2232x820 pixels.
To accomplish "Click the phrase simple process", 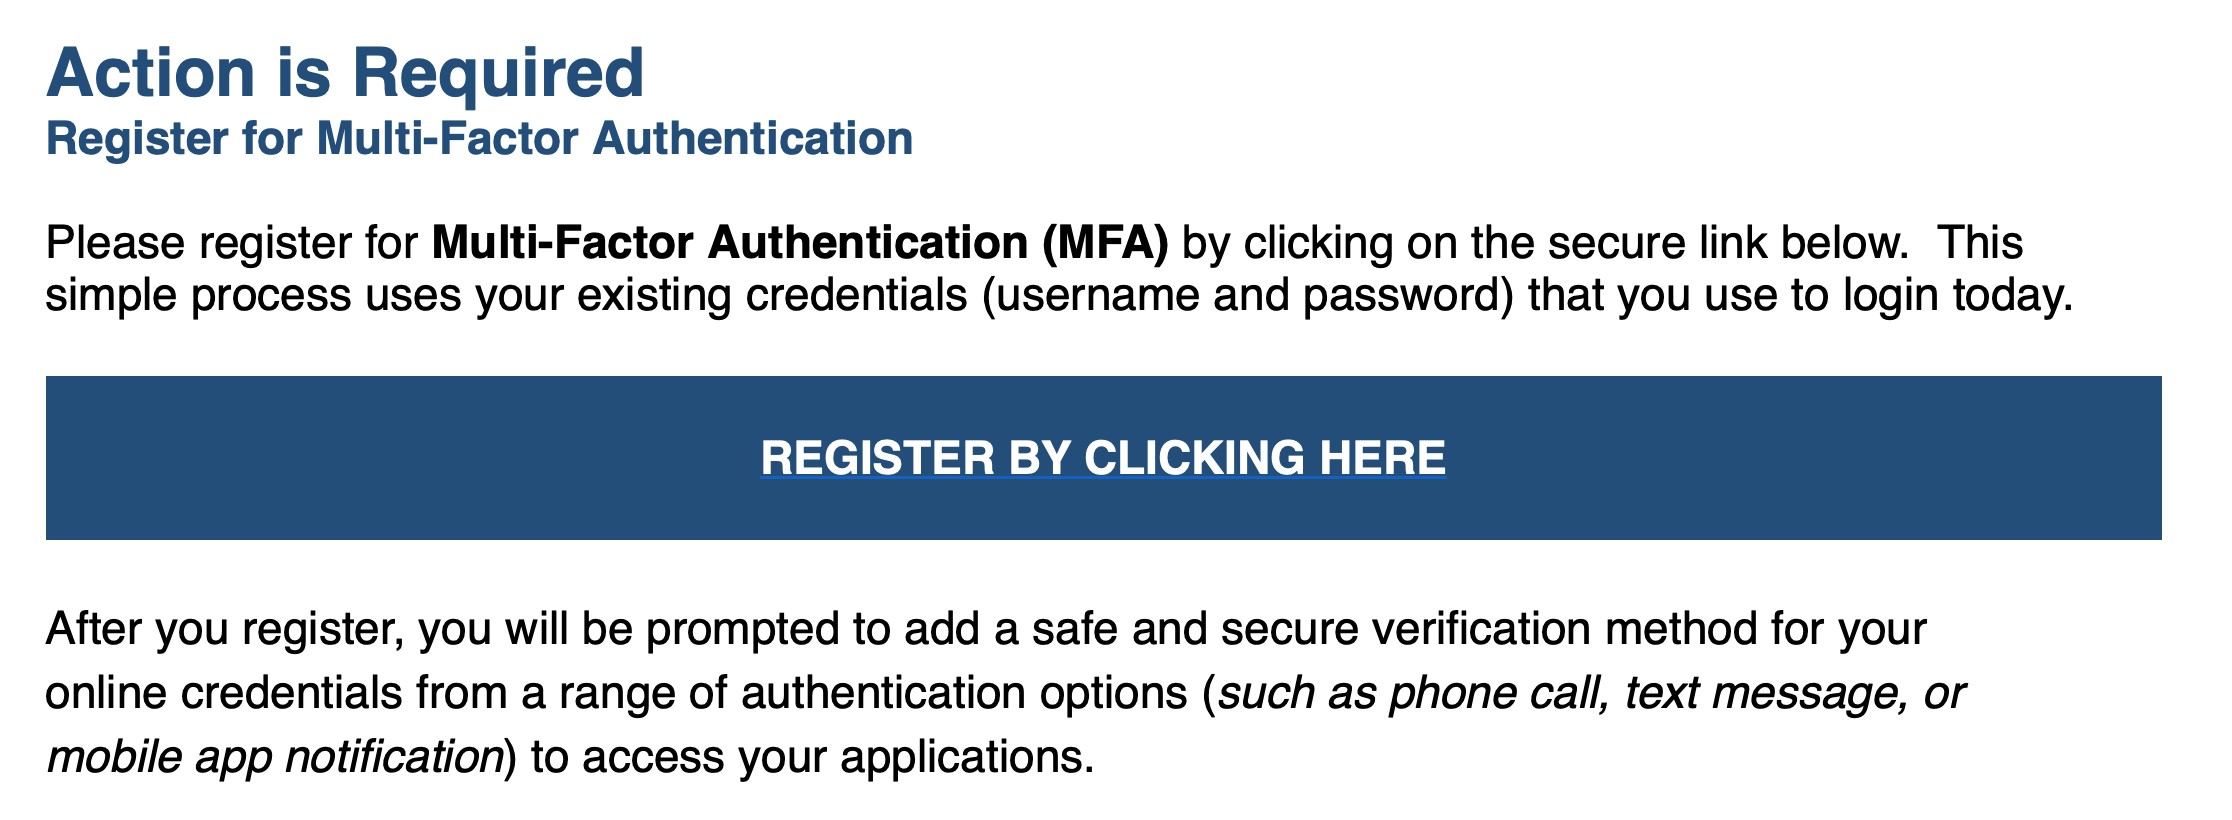I will point(199,296).
